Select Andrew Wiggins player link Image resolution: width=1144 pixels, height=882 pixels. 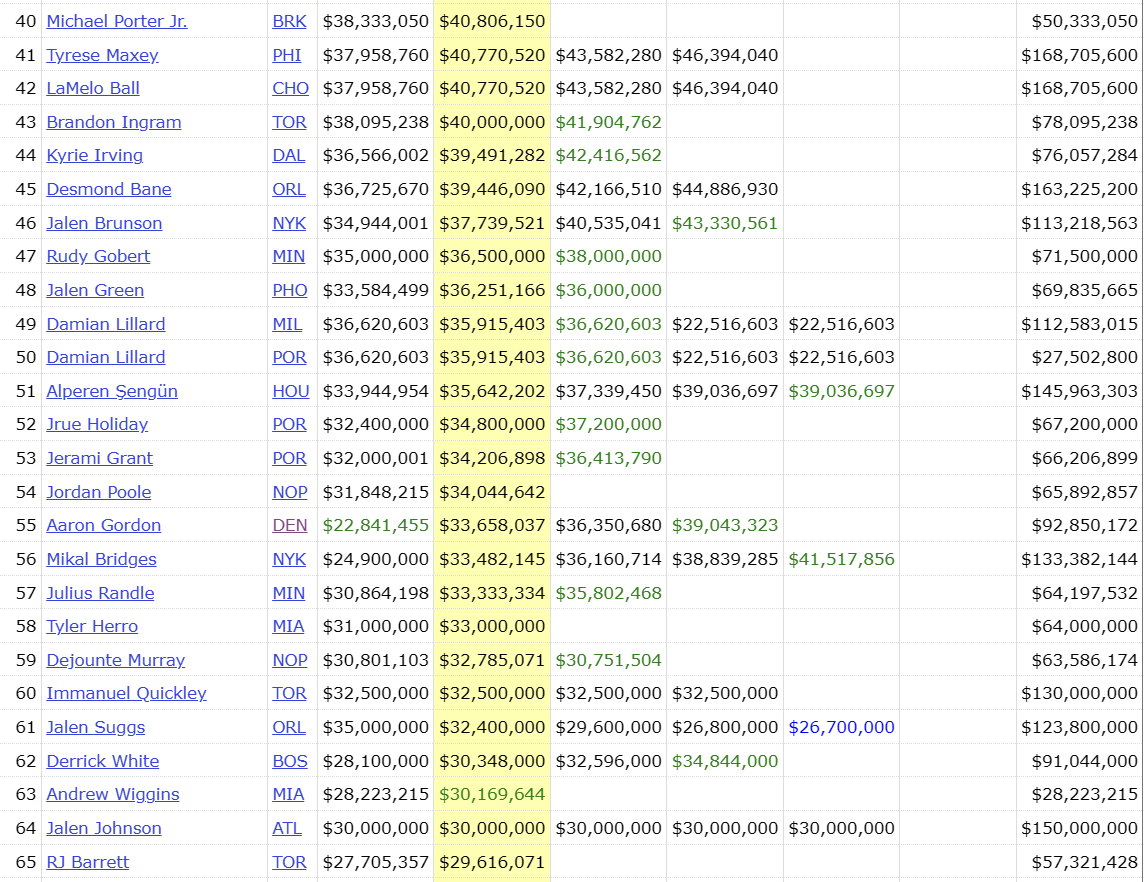pos(112,794)
